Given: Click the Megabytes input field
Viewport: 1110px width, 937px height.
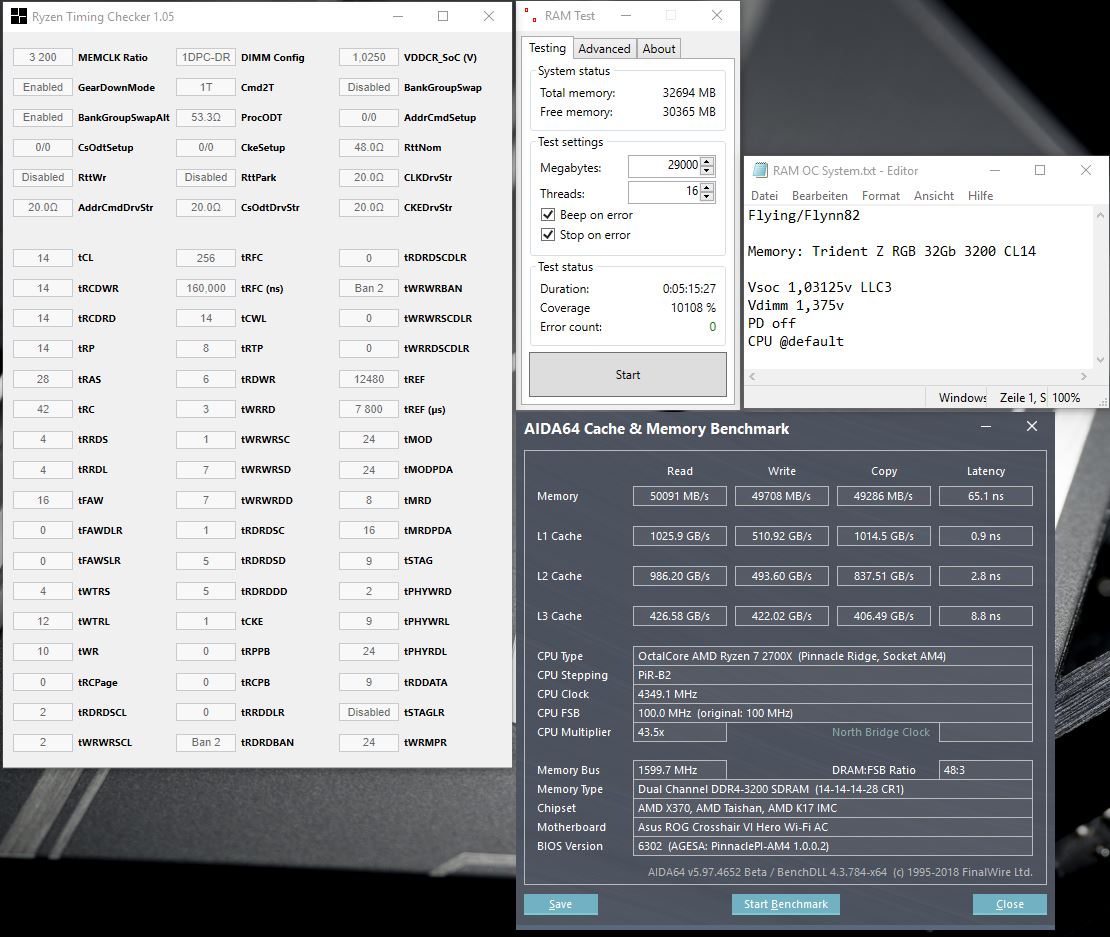Looking at the screenshot, I should click(x=664, y=166).
